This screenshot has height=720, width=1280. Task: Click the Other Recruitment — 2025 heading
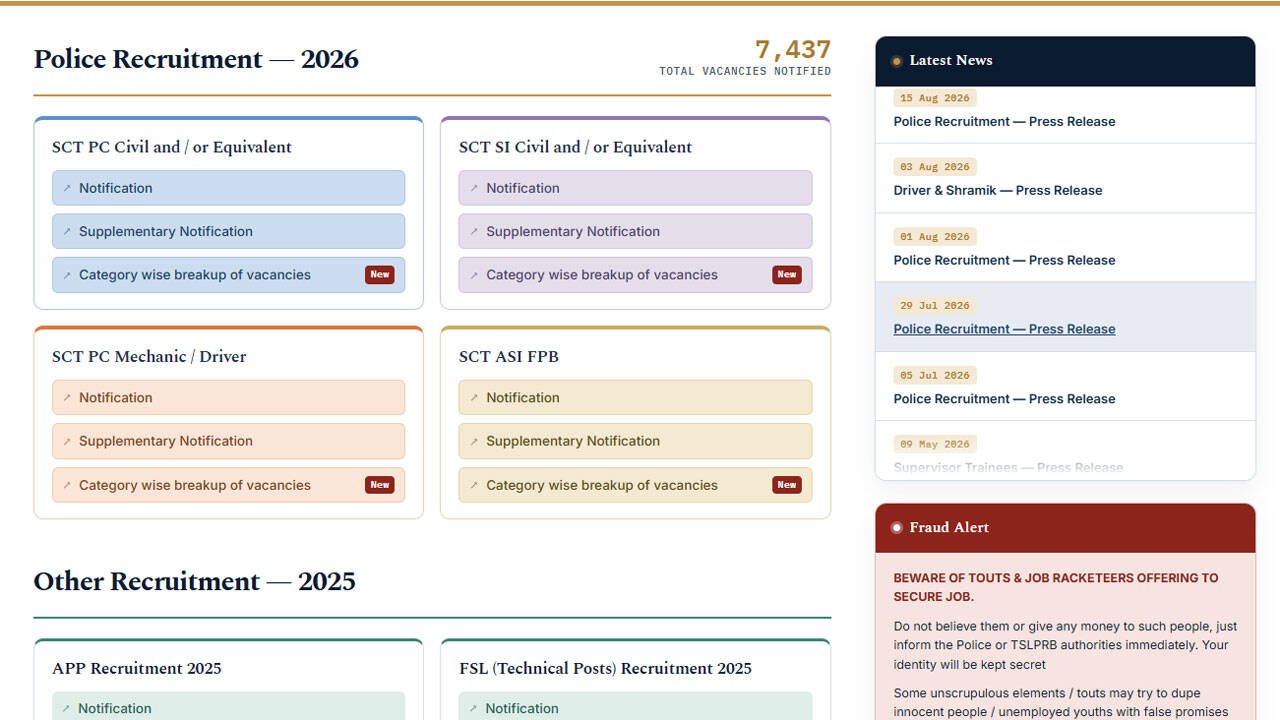(x=195, y=581)
